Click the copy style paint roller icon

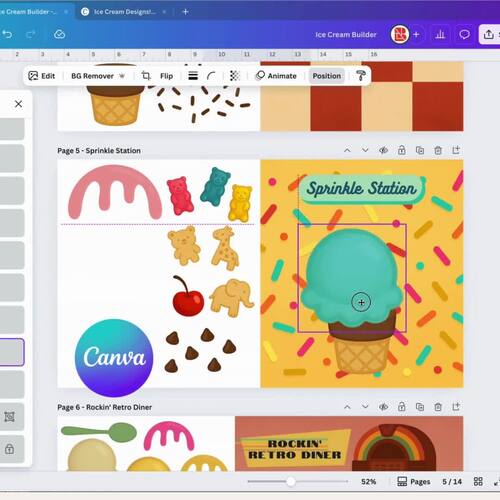(x=361, y=76)
